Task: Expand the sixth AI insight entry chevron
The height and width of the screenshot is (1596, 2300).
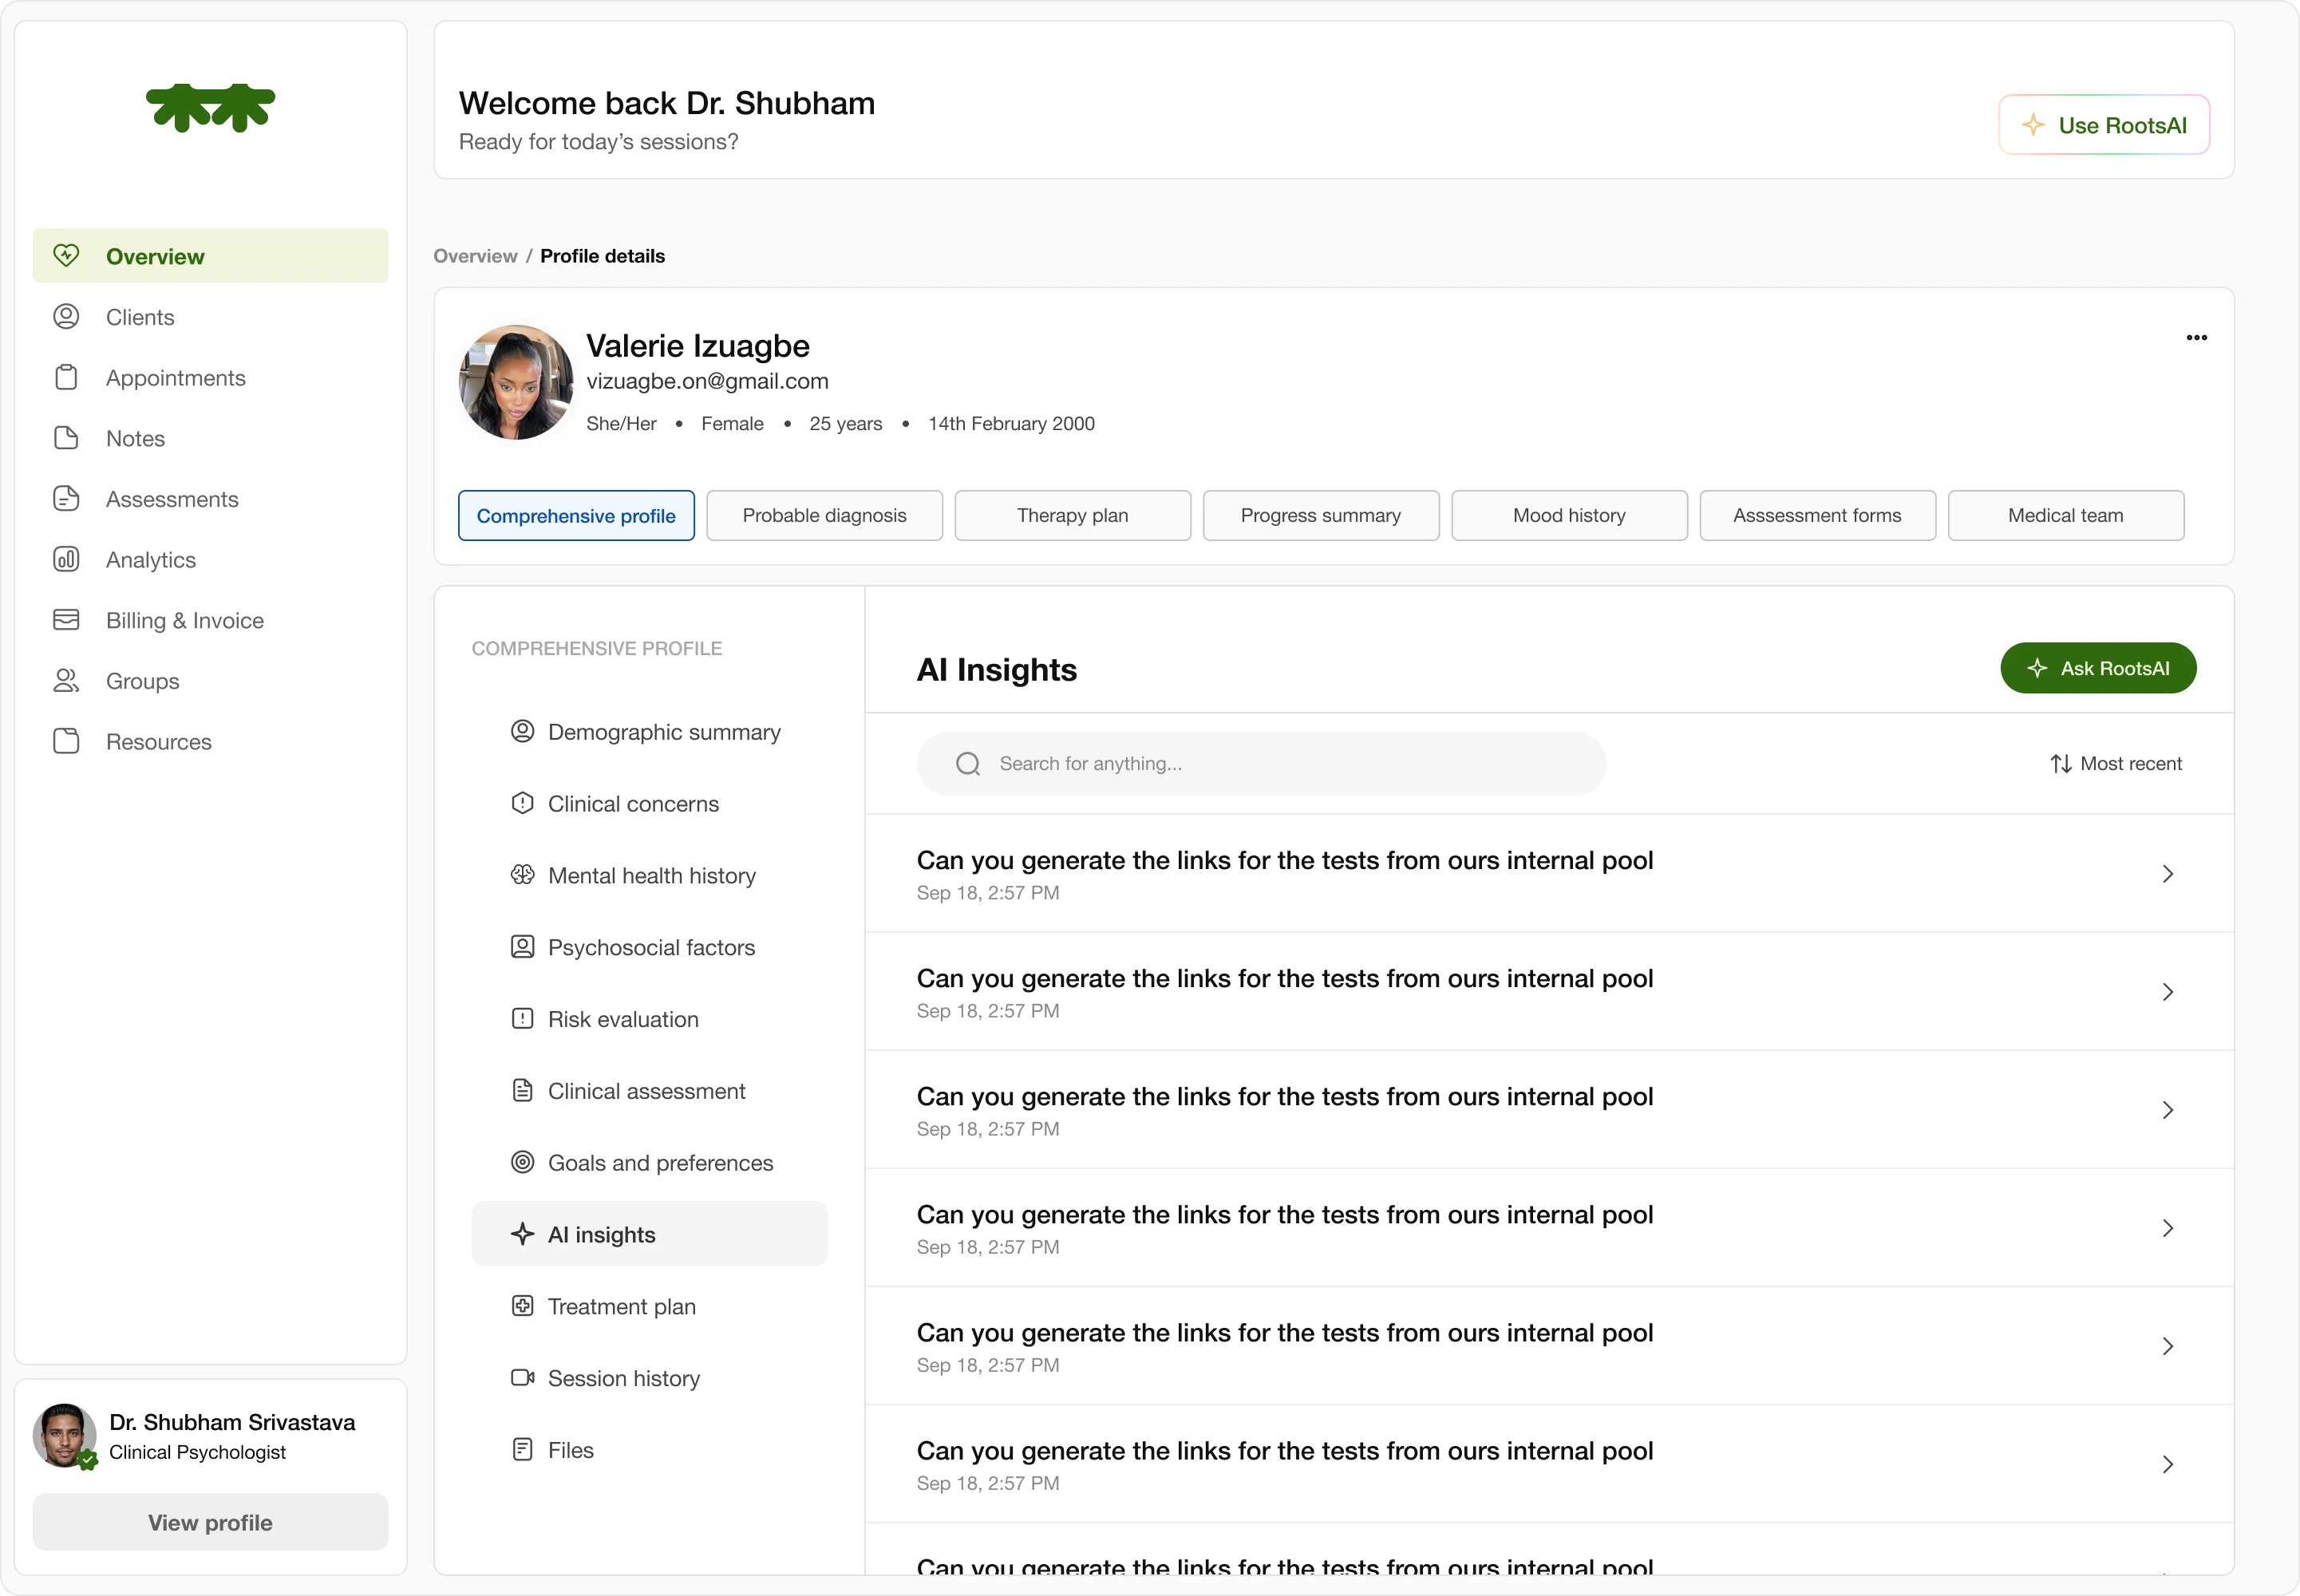Action: 2167,1464
